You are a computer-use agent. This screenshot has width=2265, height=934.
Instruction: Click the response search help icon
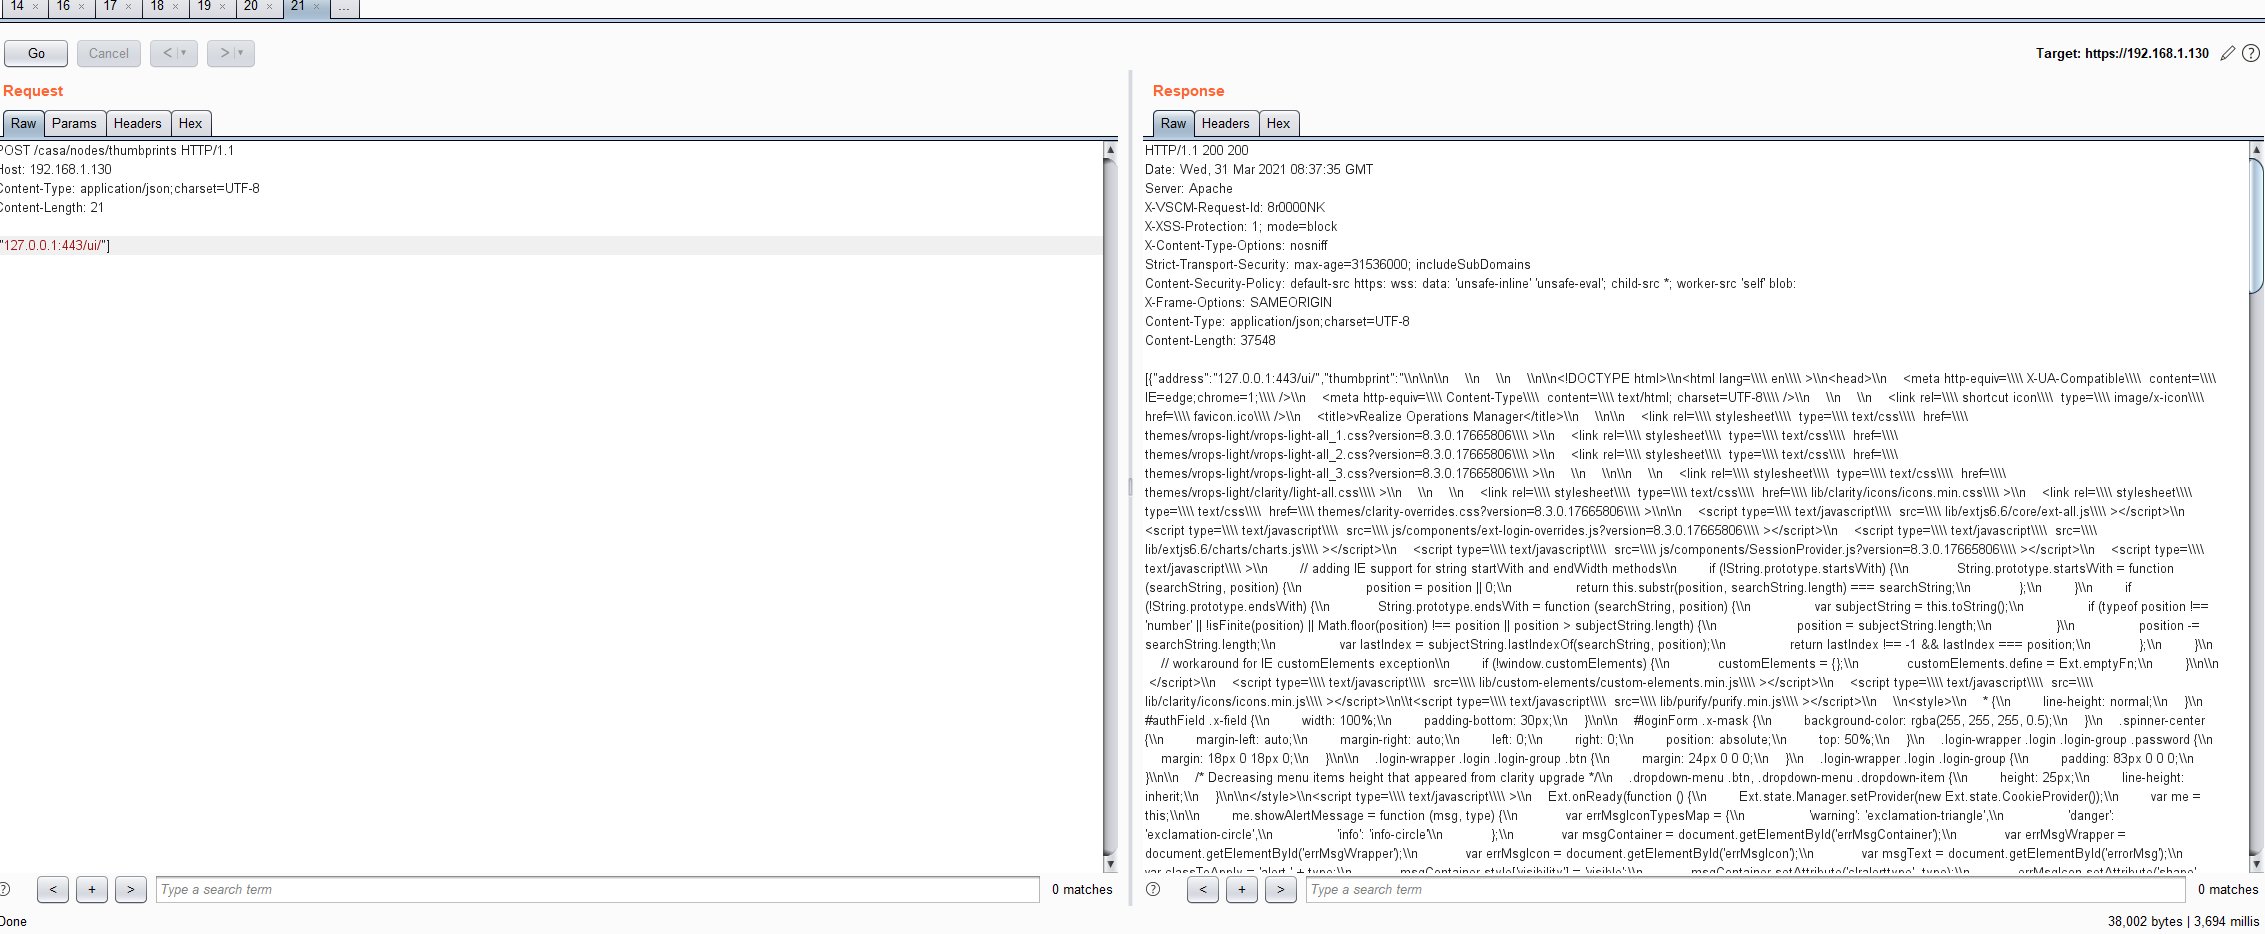[1153, 889]
